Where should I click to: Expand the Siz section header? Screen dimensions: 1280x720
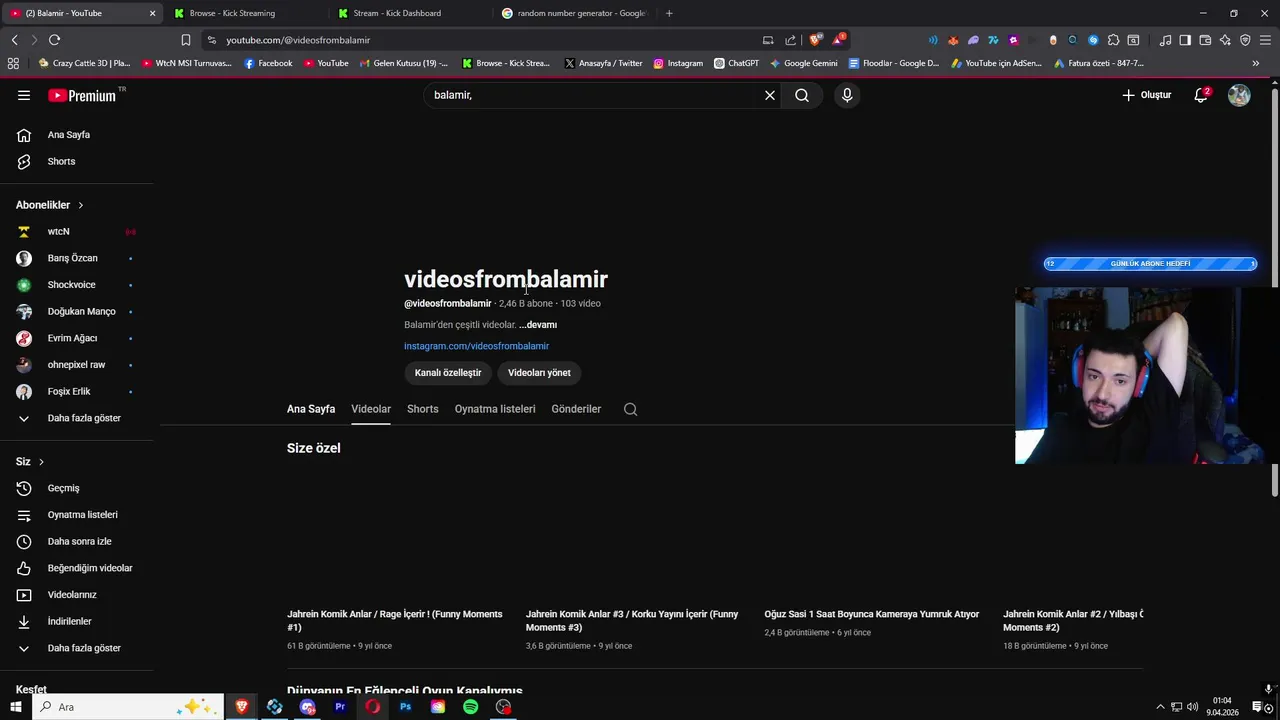tap(30, 462)
